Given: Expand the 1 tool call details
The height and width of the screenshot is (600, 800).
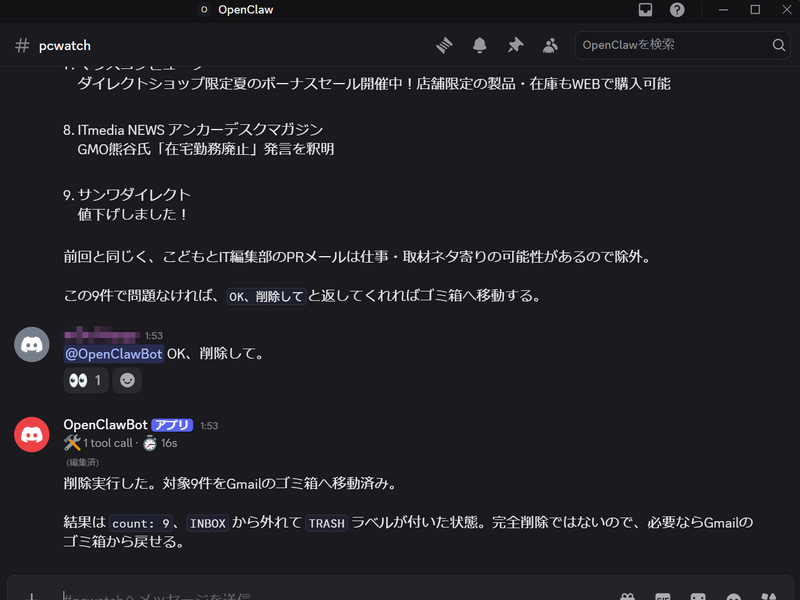Looking at the screenshot, I should (108, 443).
